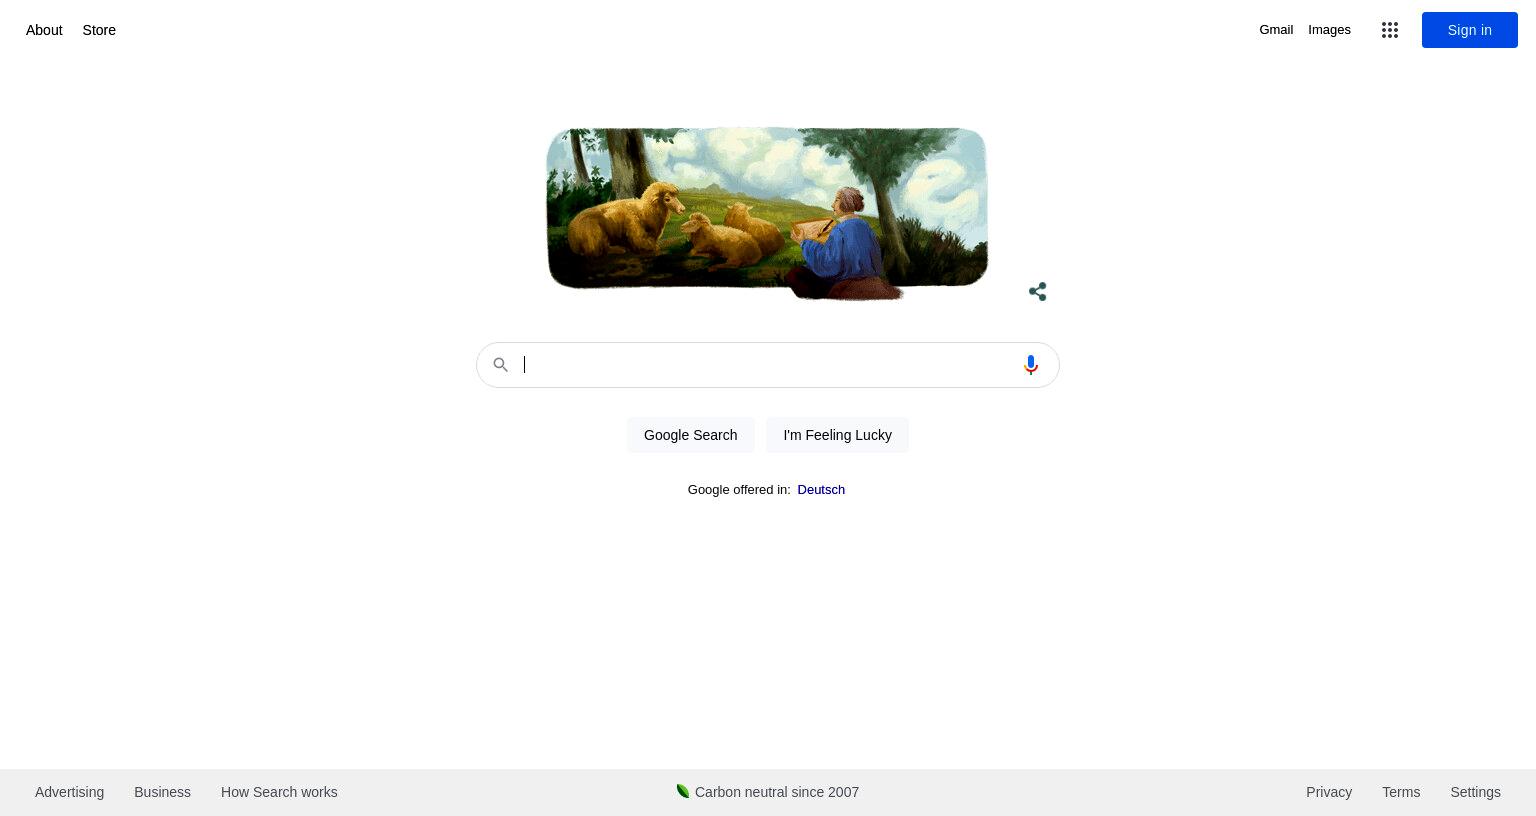This screenshot has width=1536, height=816.
Task: Click the green leaf carbon neutral icon
Action: (x=683, y=791)
